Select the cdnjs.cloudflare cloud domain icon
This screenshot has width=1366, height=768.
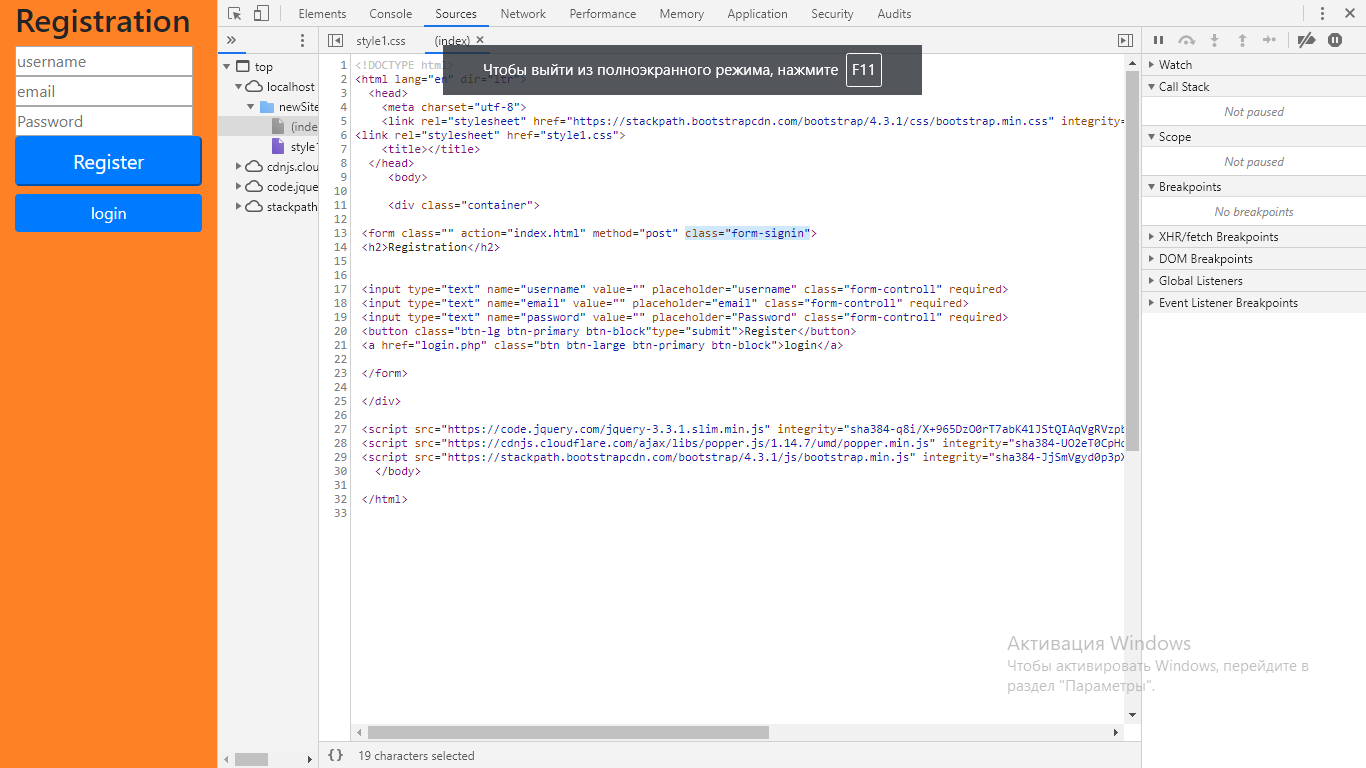pyautogui.click(x=254, y=166)
